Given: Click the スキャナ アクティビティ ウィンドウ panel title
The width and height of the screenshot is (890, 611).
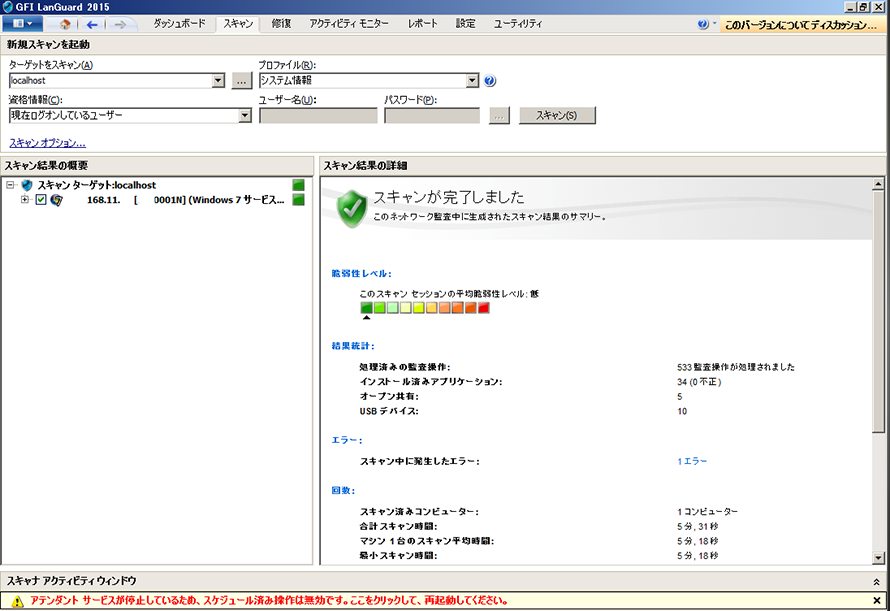Looking at the screenshot, I should [x=72, y=581].
